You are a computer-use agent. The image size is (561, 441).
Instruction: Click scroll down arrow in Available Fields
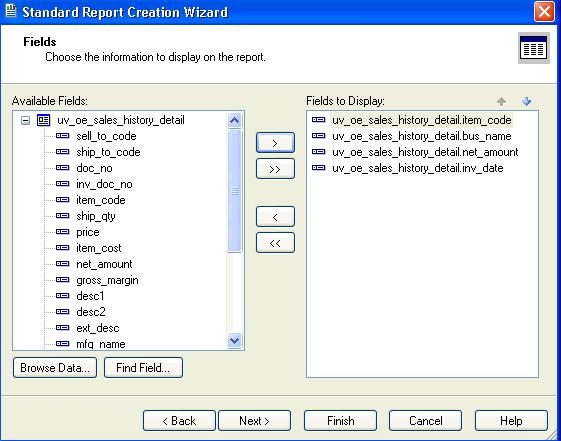click(235, 340)
